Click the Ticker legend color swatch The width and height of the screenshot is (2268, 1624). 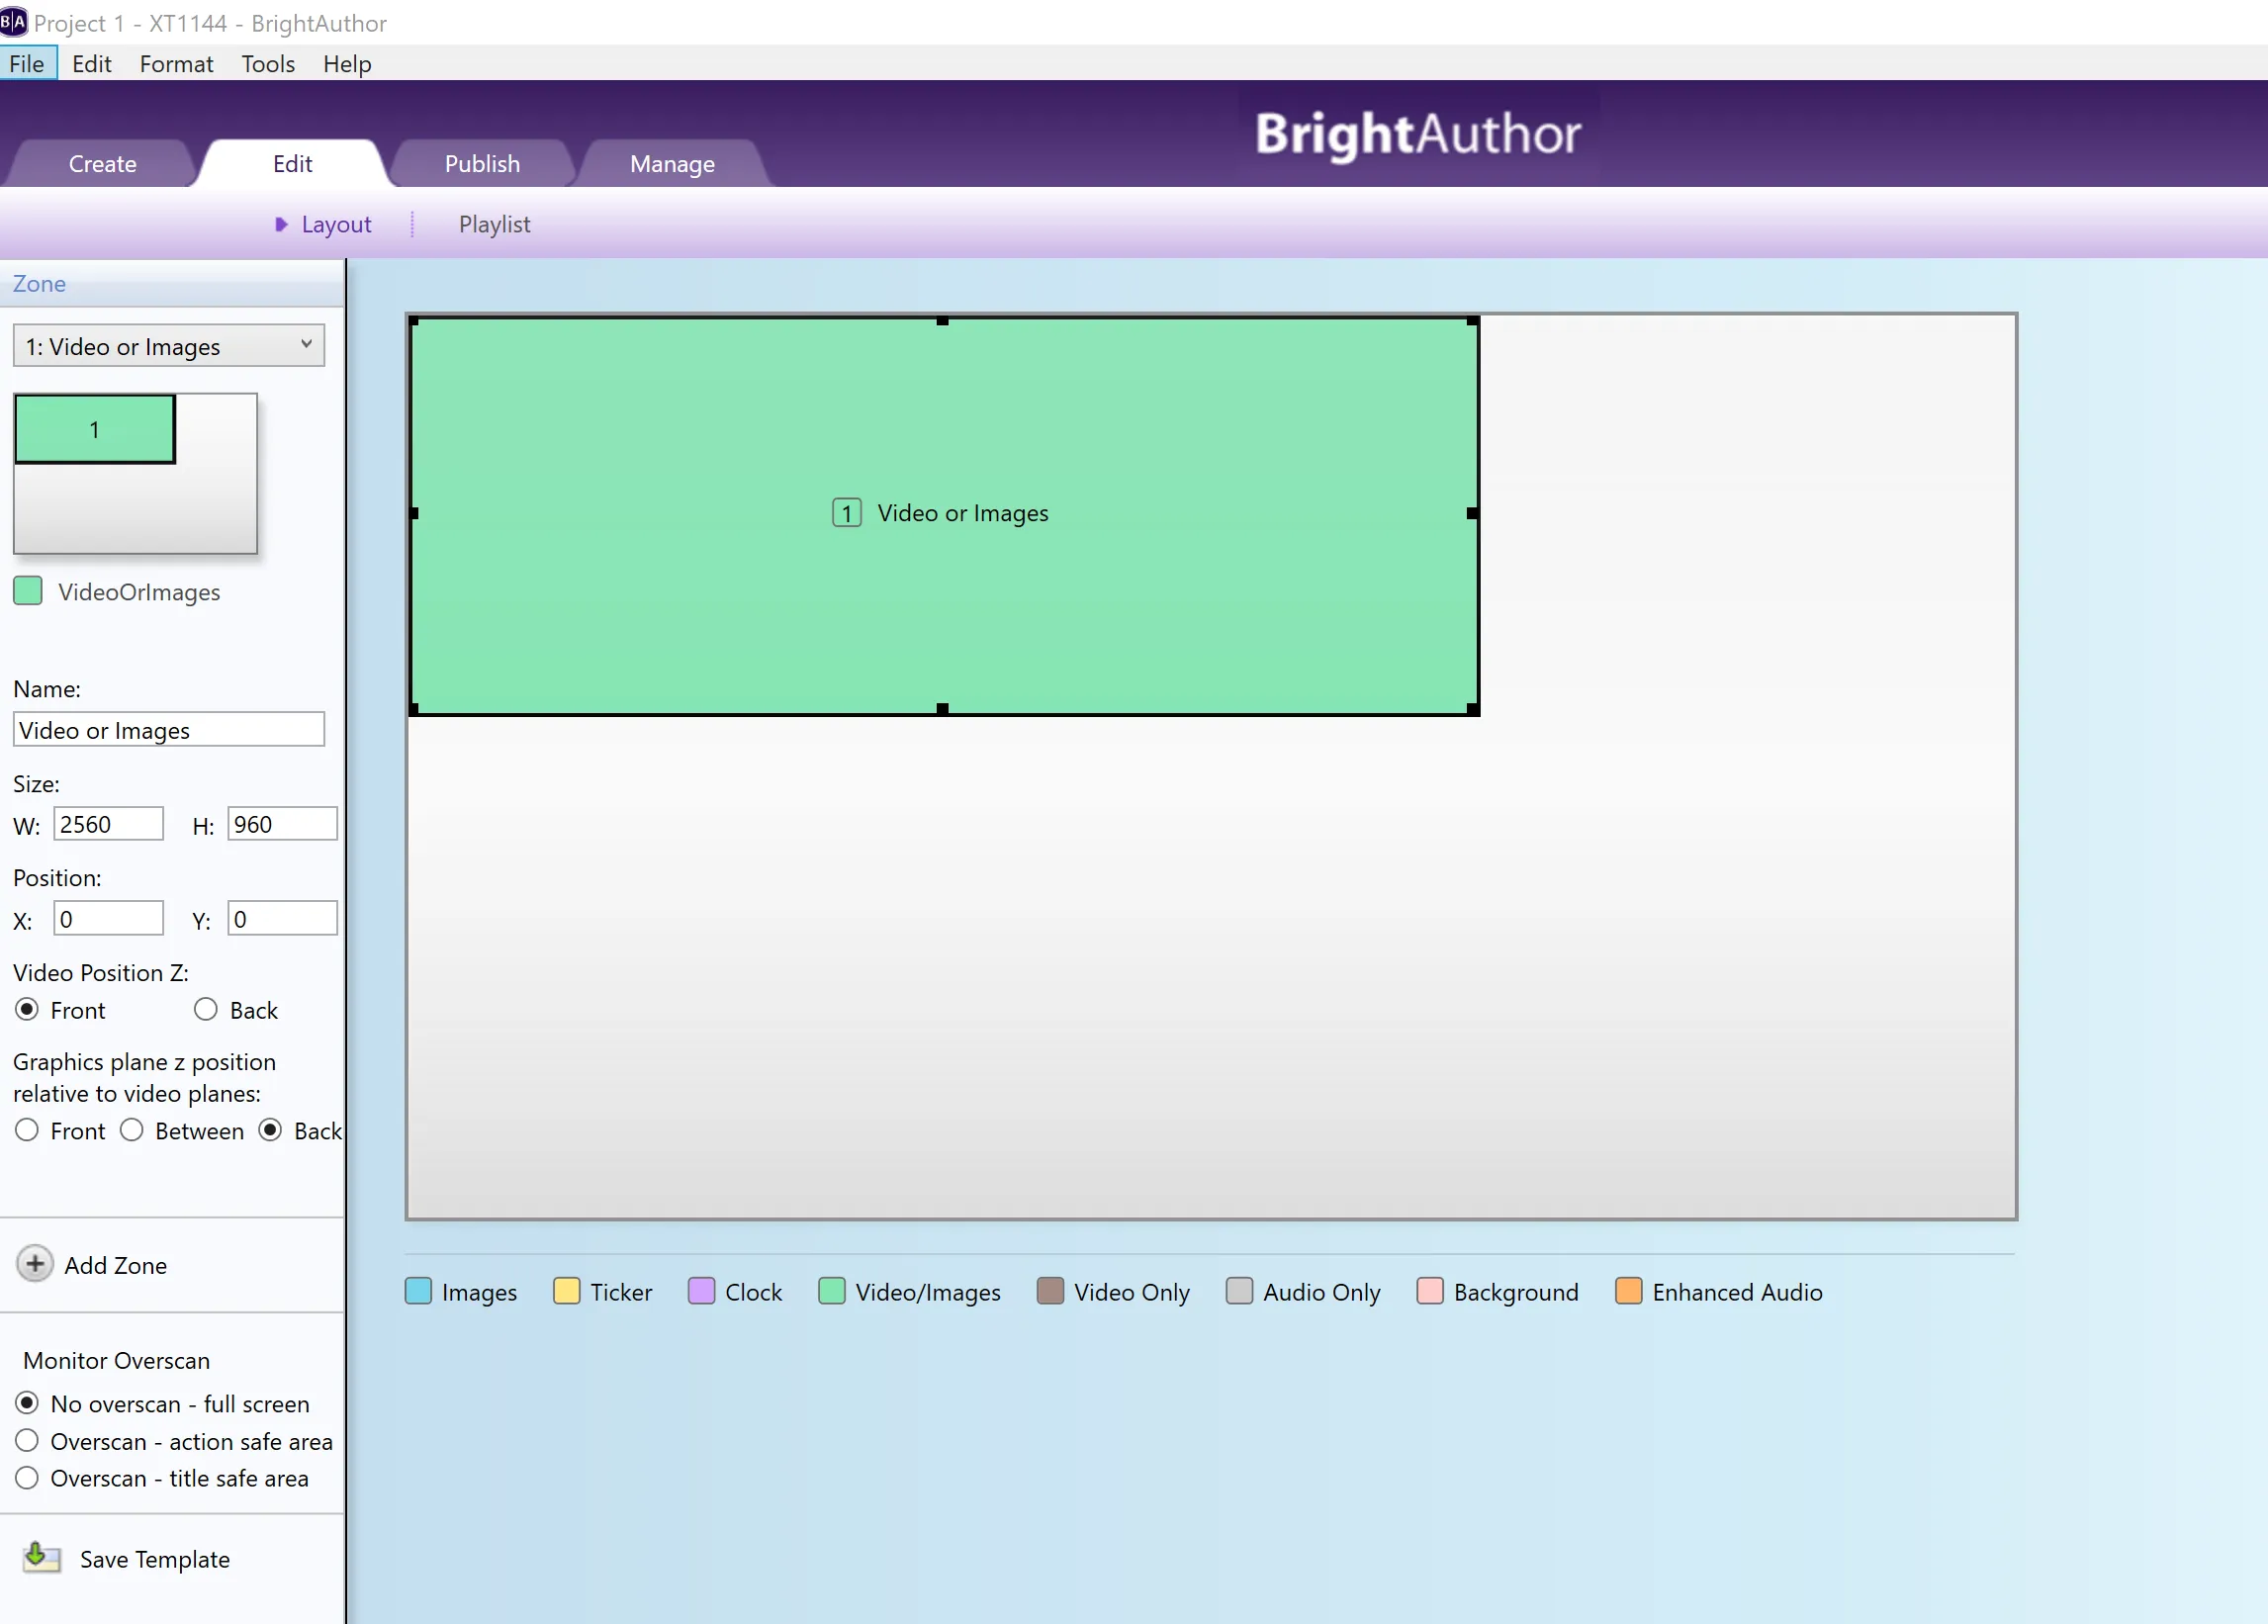(x=567, y=1291)
